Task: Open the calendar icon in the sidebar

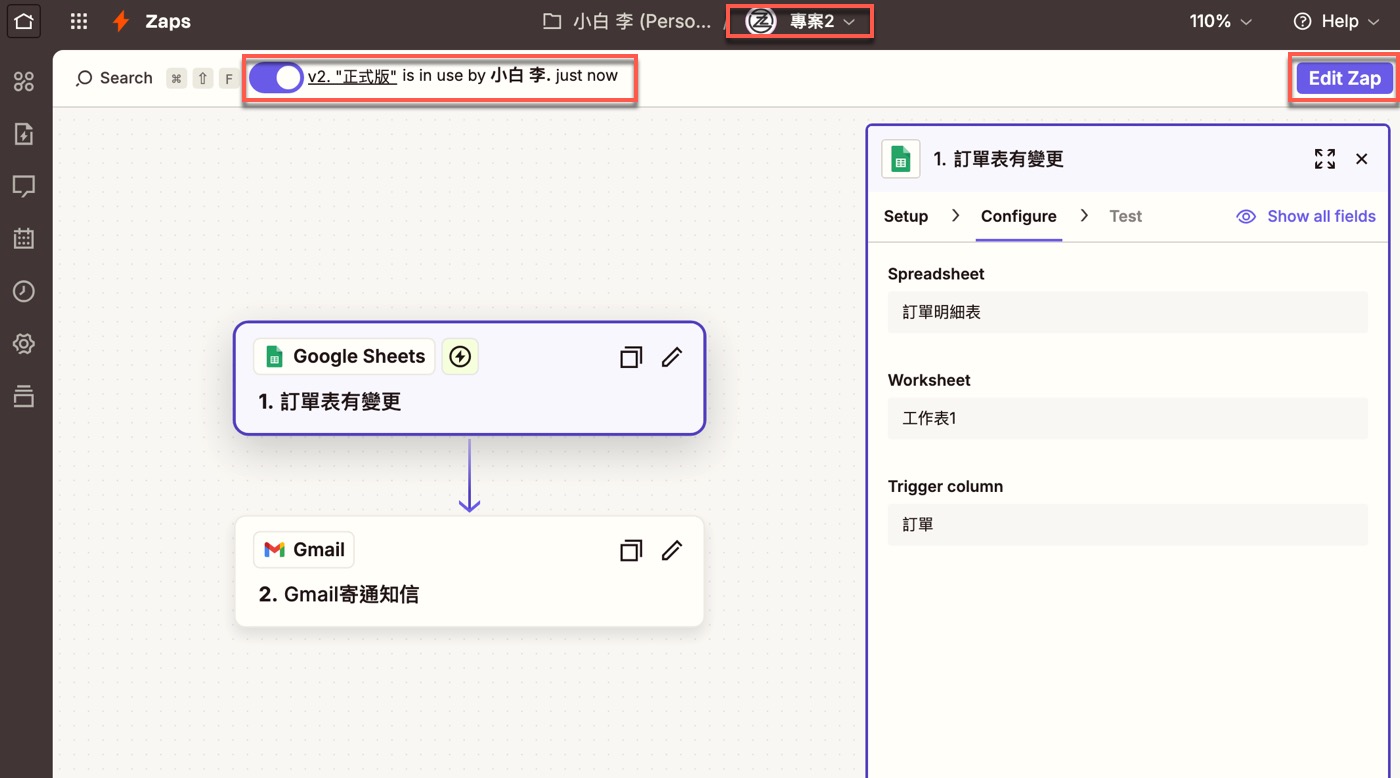Action: point(24,238)
